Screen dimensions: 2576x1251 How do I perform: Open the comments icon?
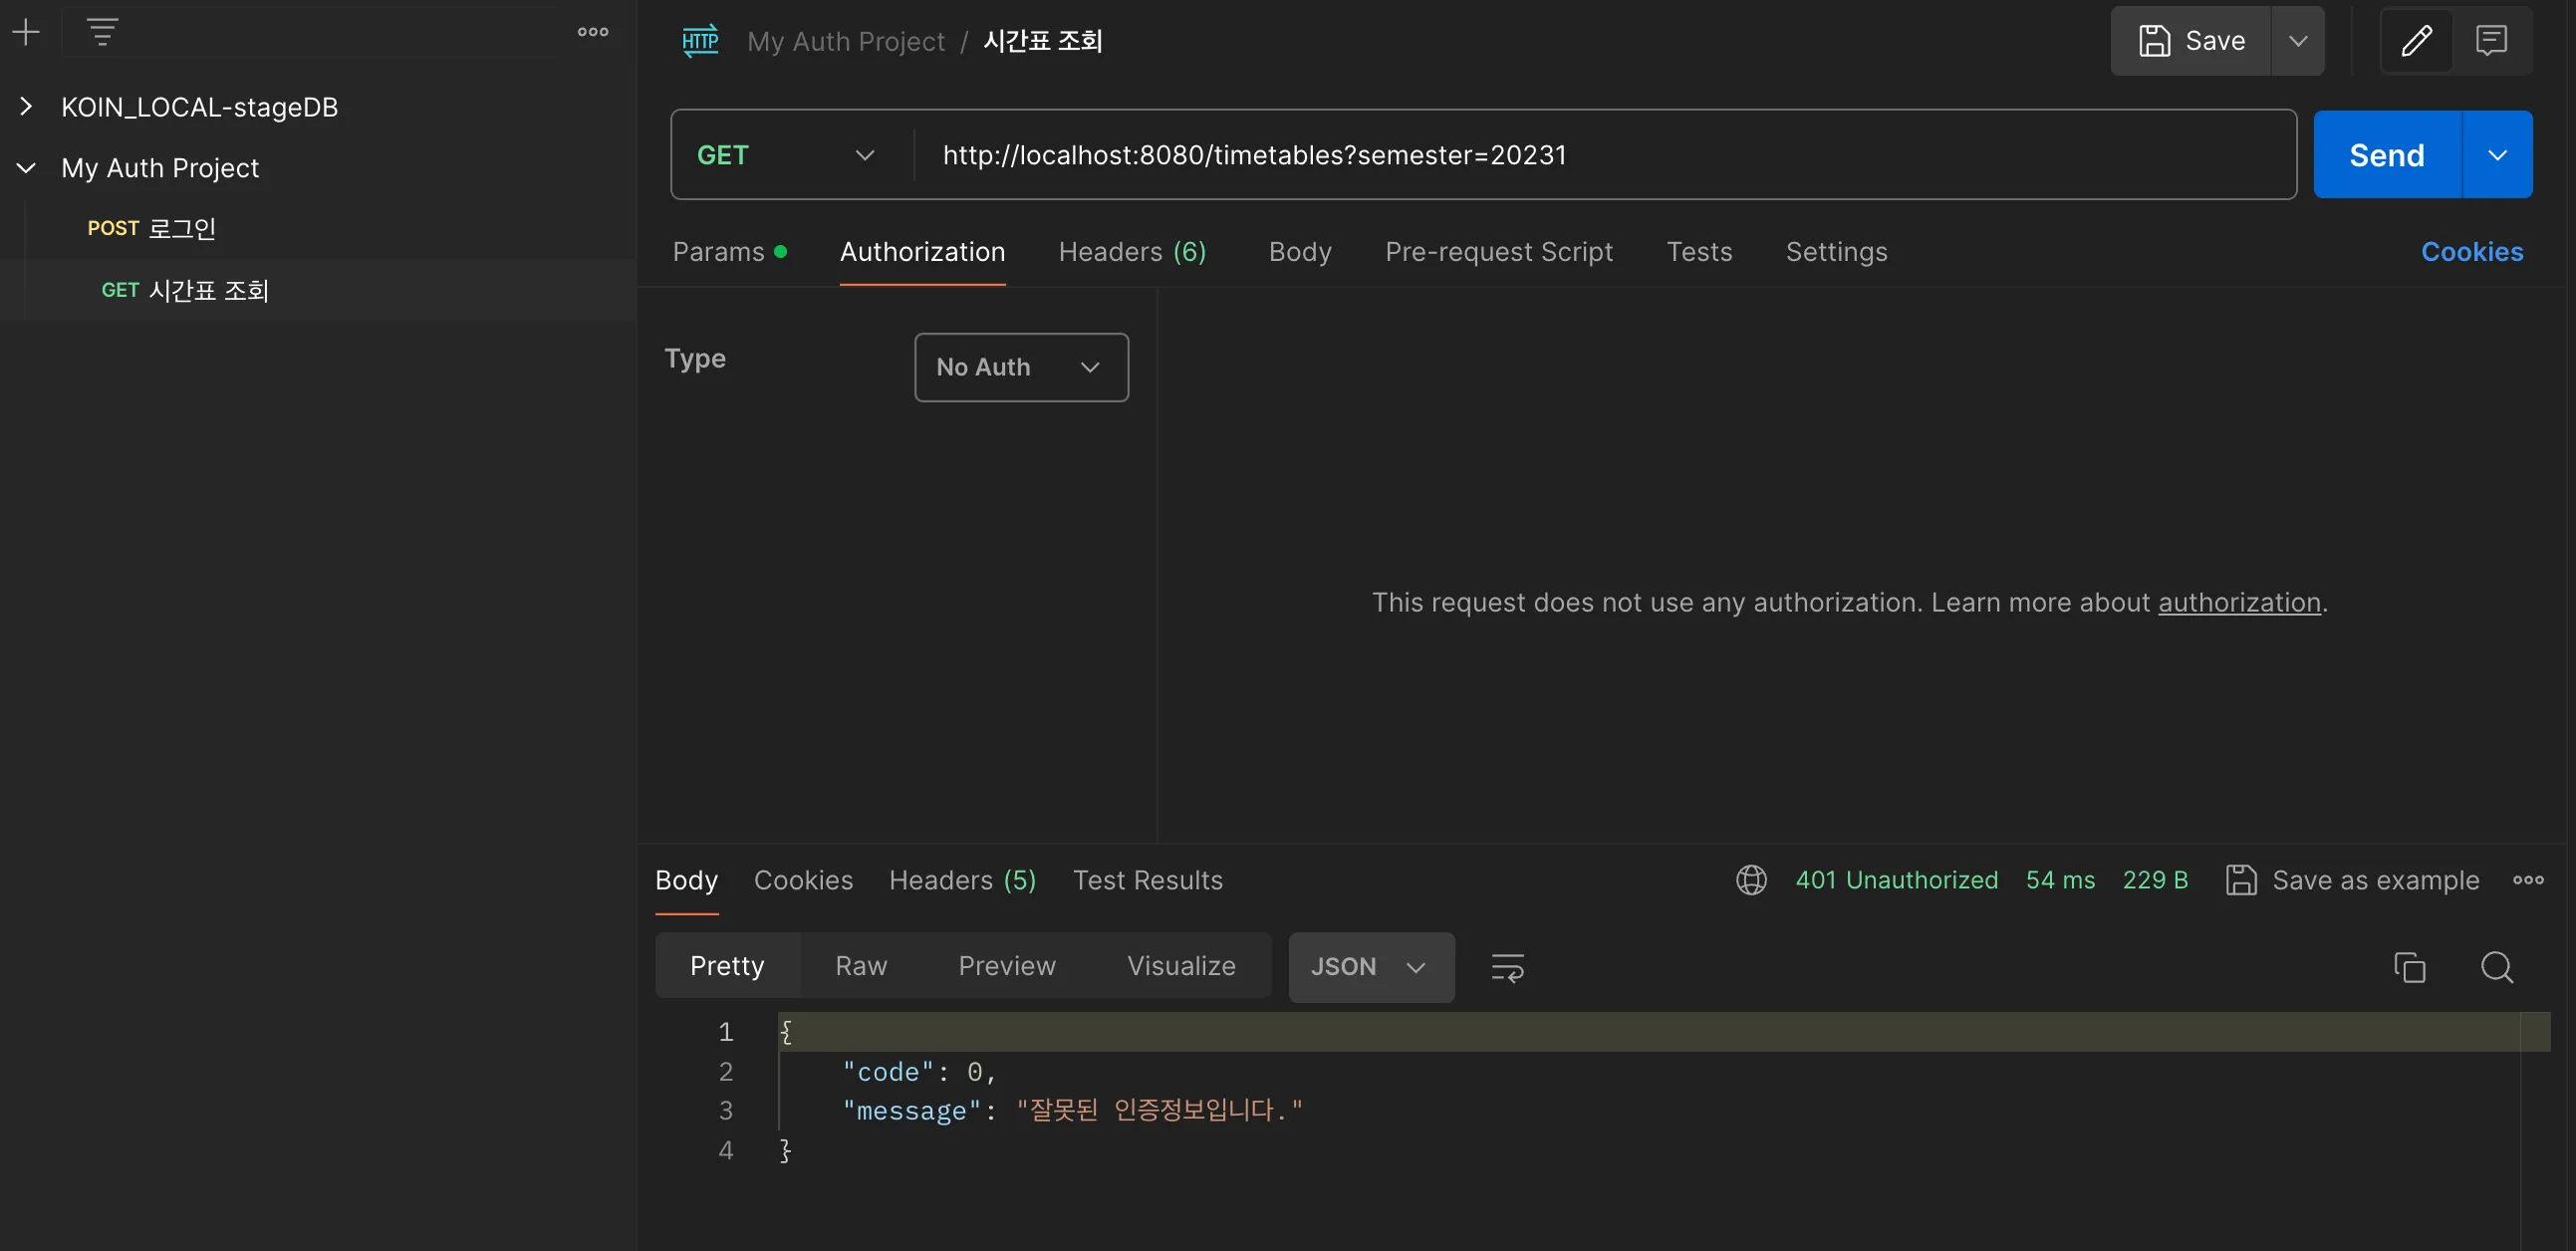click(x=2490, y=41)
